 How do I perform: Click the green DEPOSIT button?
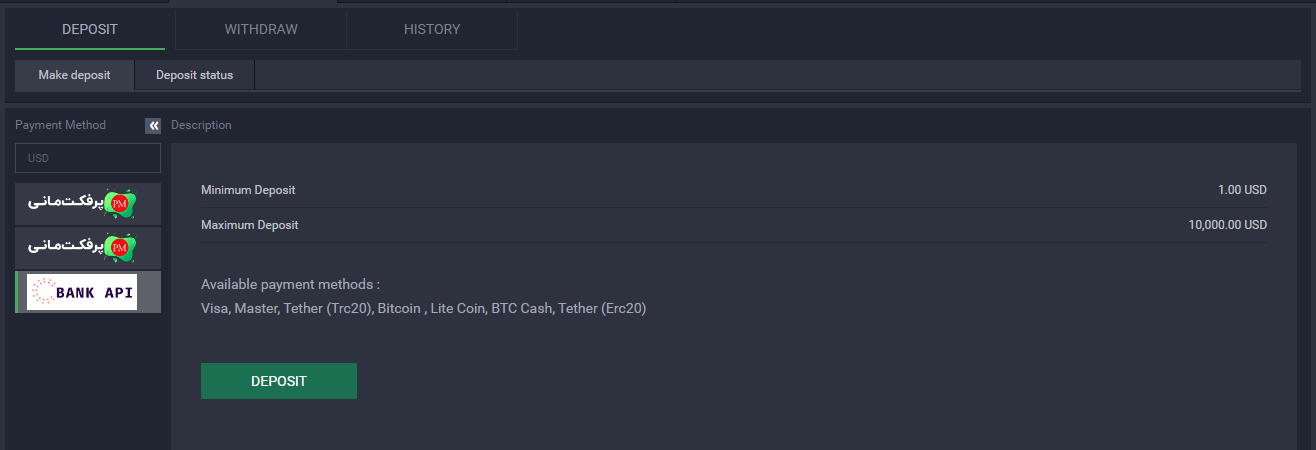coord(279,381)
